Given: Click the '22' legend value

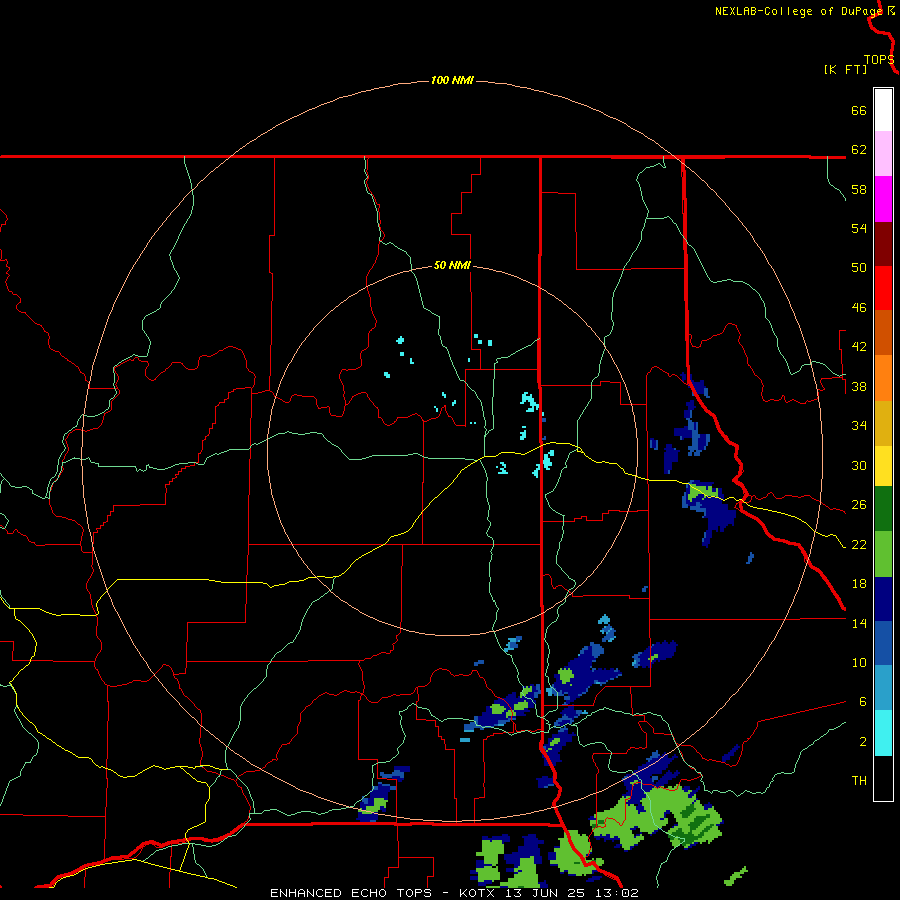Looking at the screenshot, I should (859, 545).
